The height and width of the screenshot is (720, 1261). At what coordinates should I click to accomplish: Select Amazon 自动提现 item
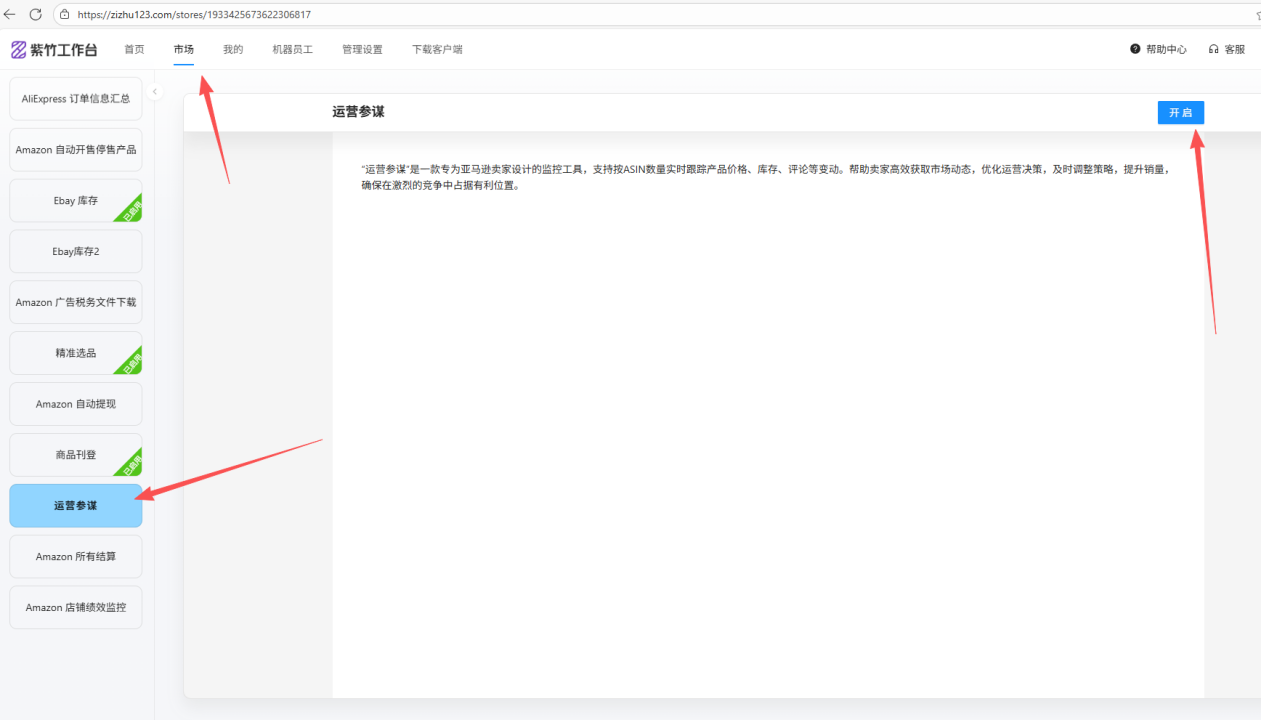[x=76, y=404]
